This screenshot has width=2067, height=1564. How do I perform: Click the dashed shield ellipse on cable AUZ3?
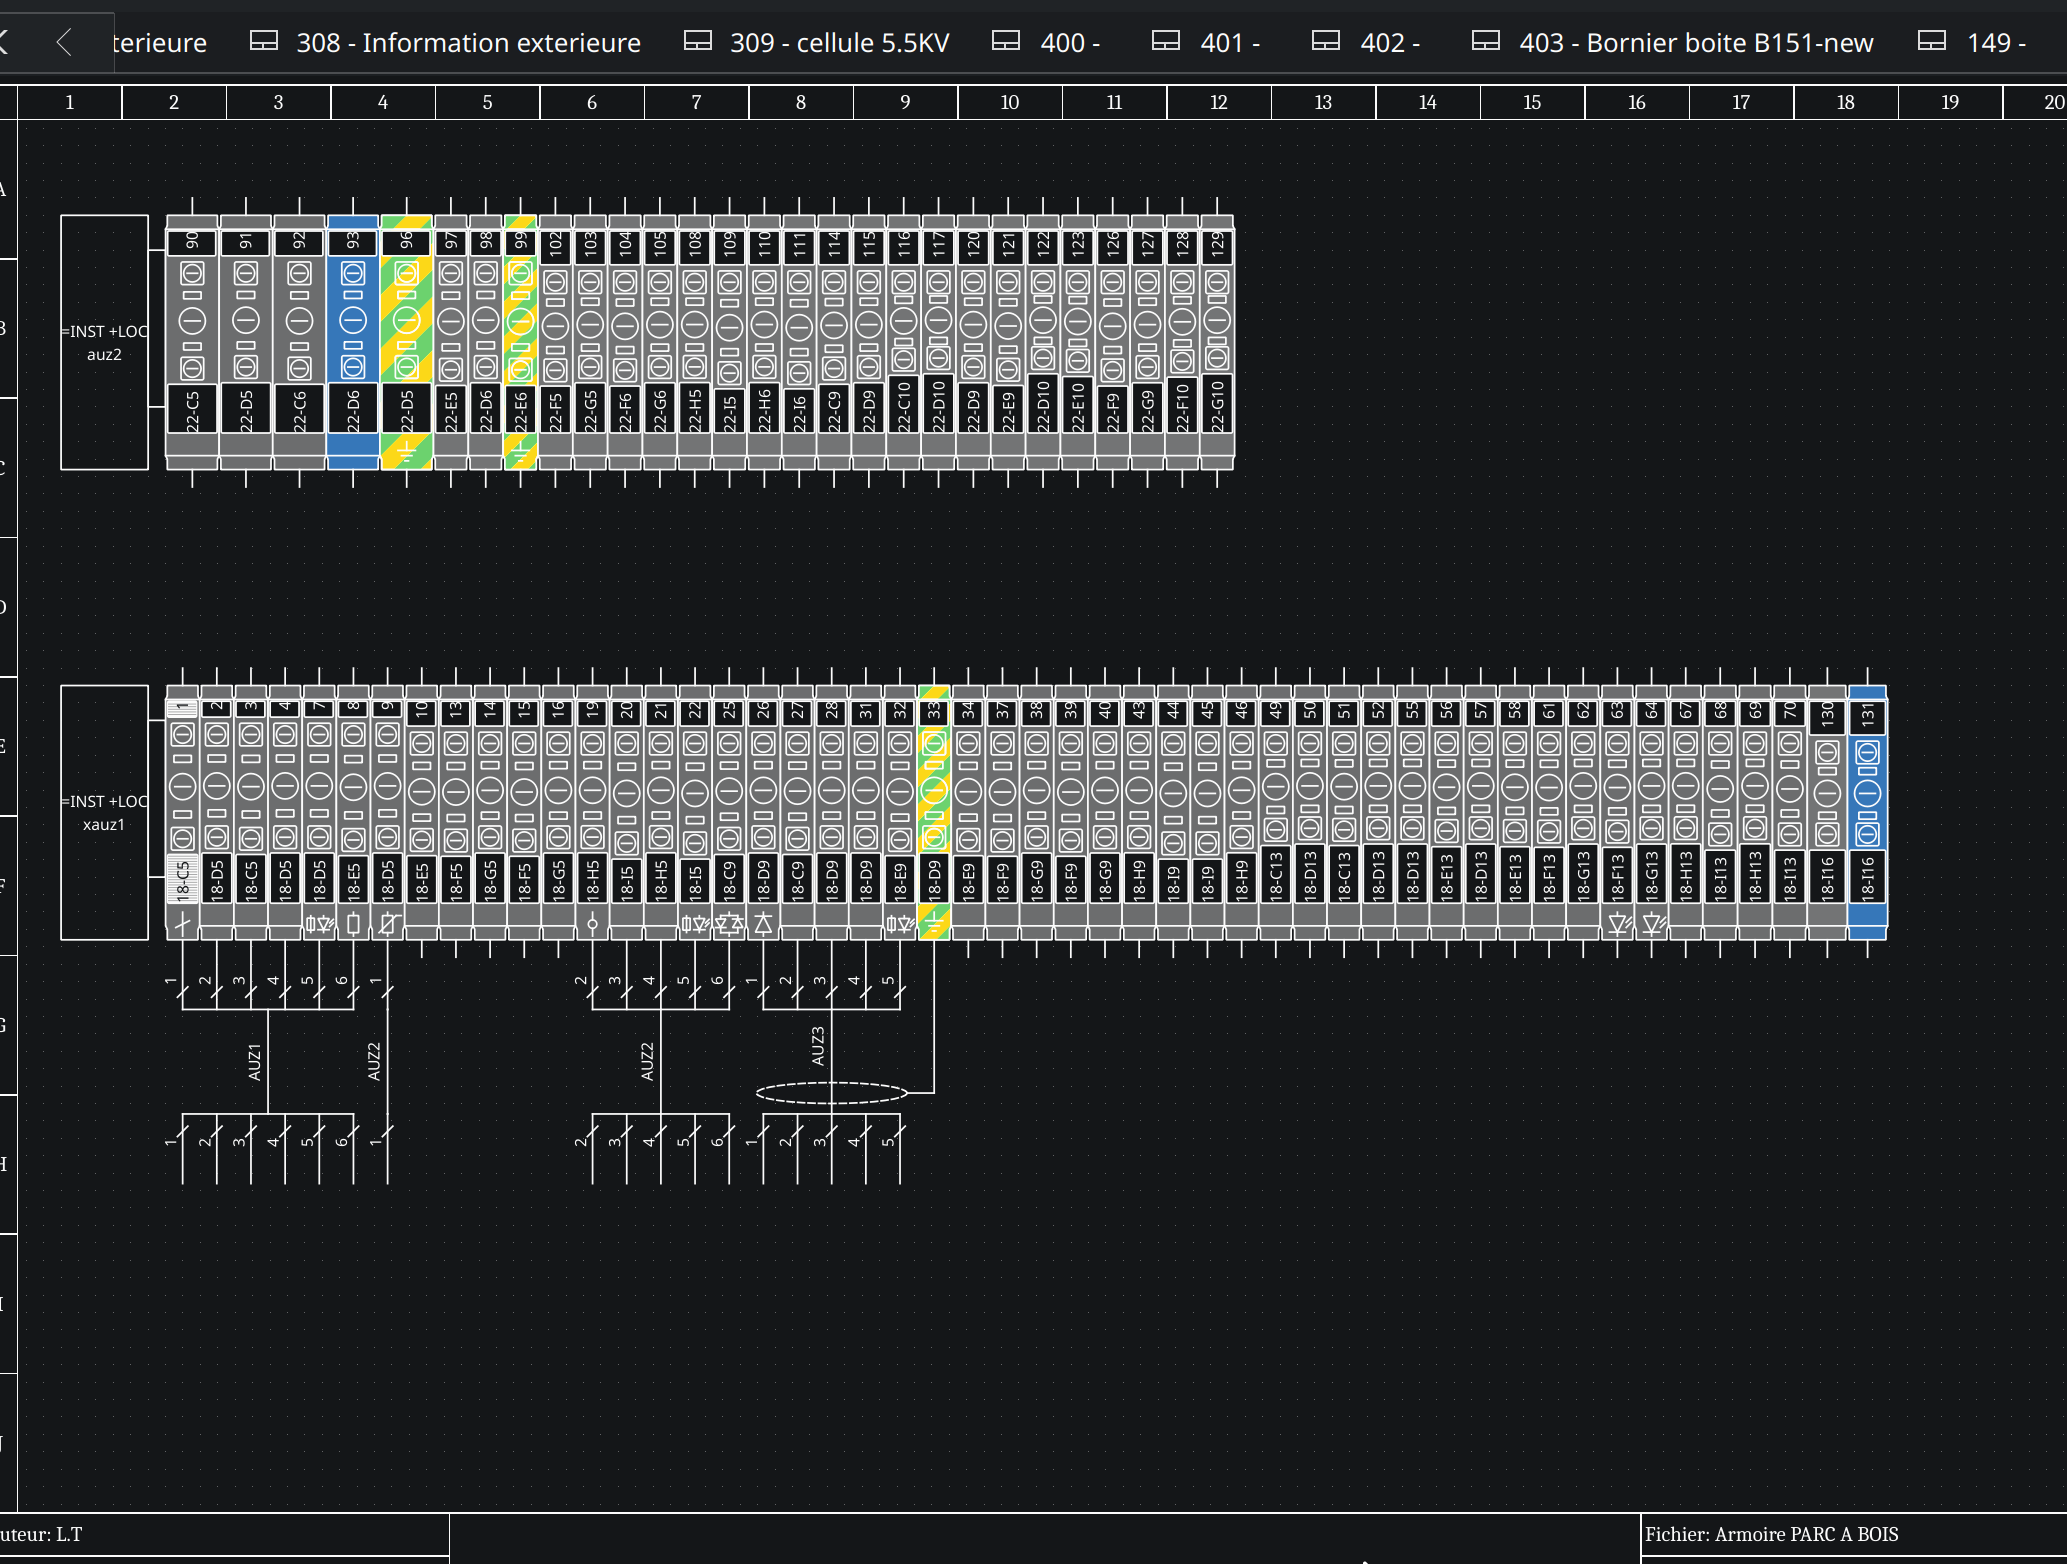(x=831, y=1093)
